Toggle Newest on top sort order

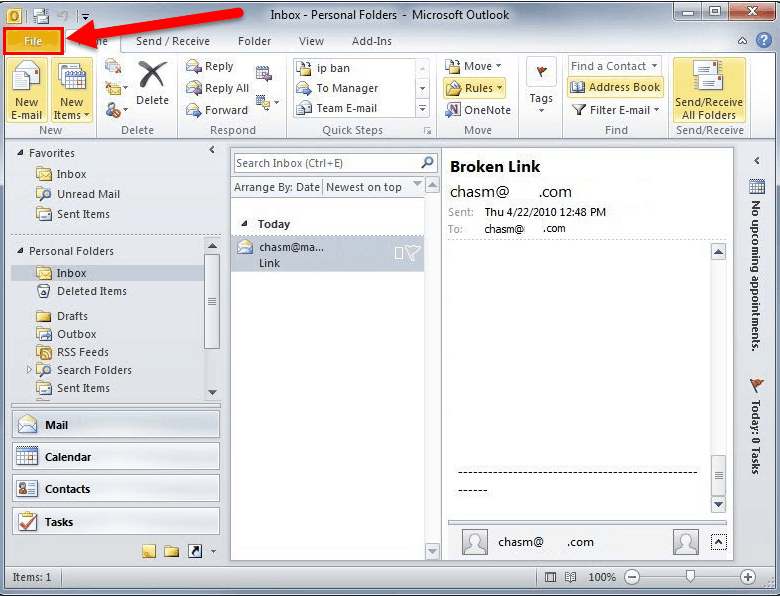click(364, 188)
